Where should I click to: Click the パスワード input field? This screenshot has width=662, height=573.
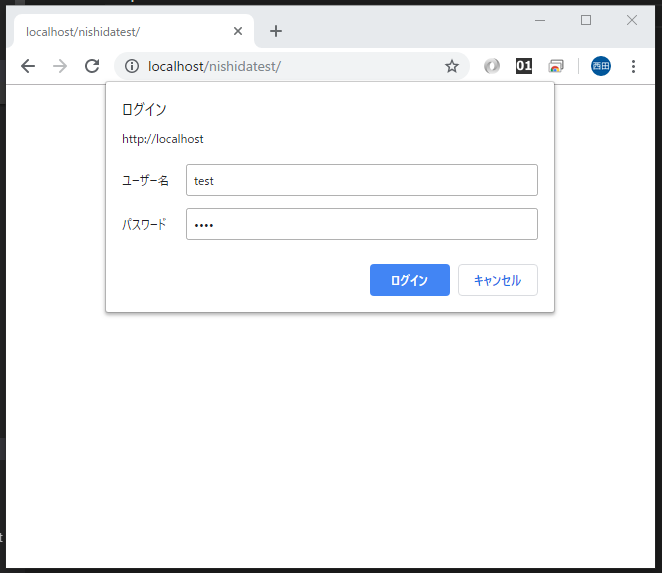tap(362, 224)
